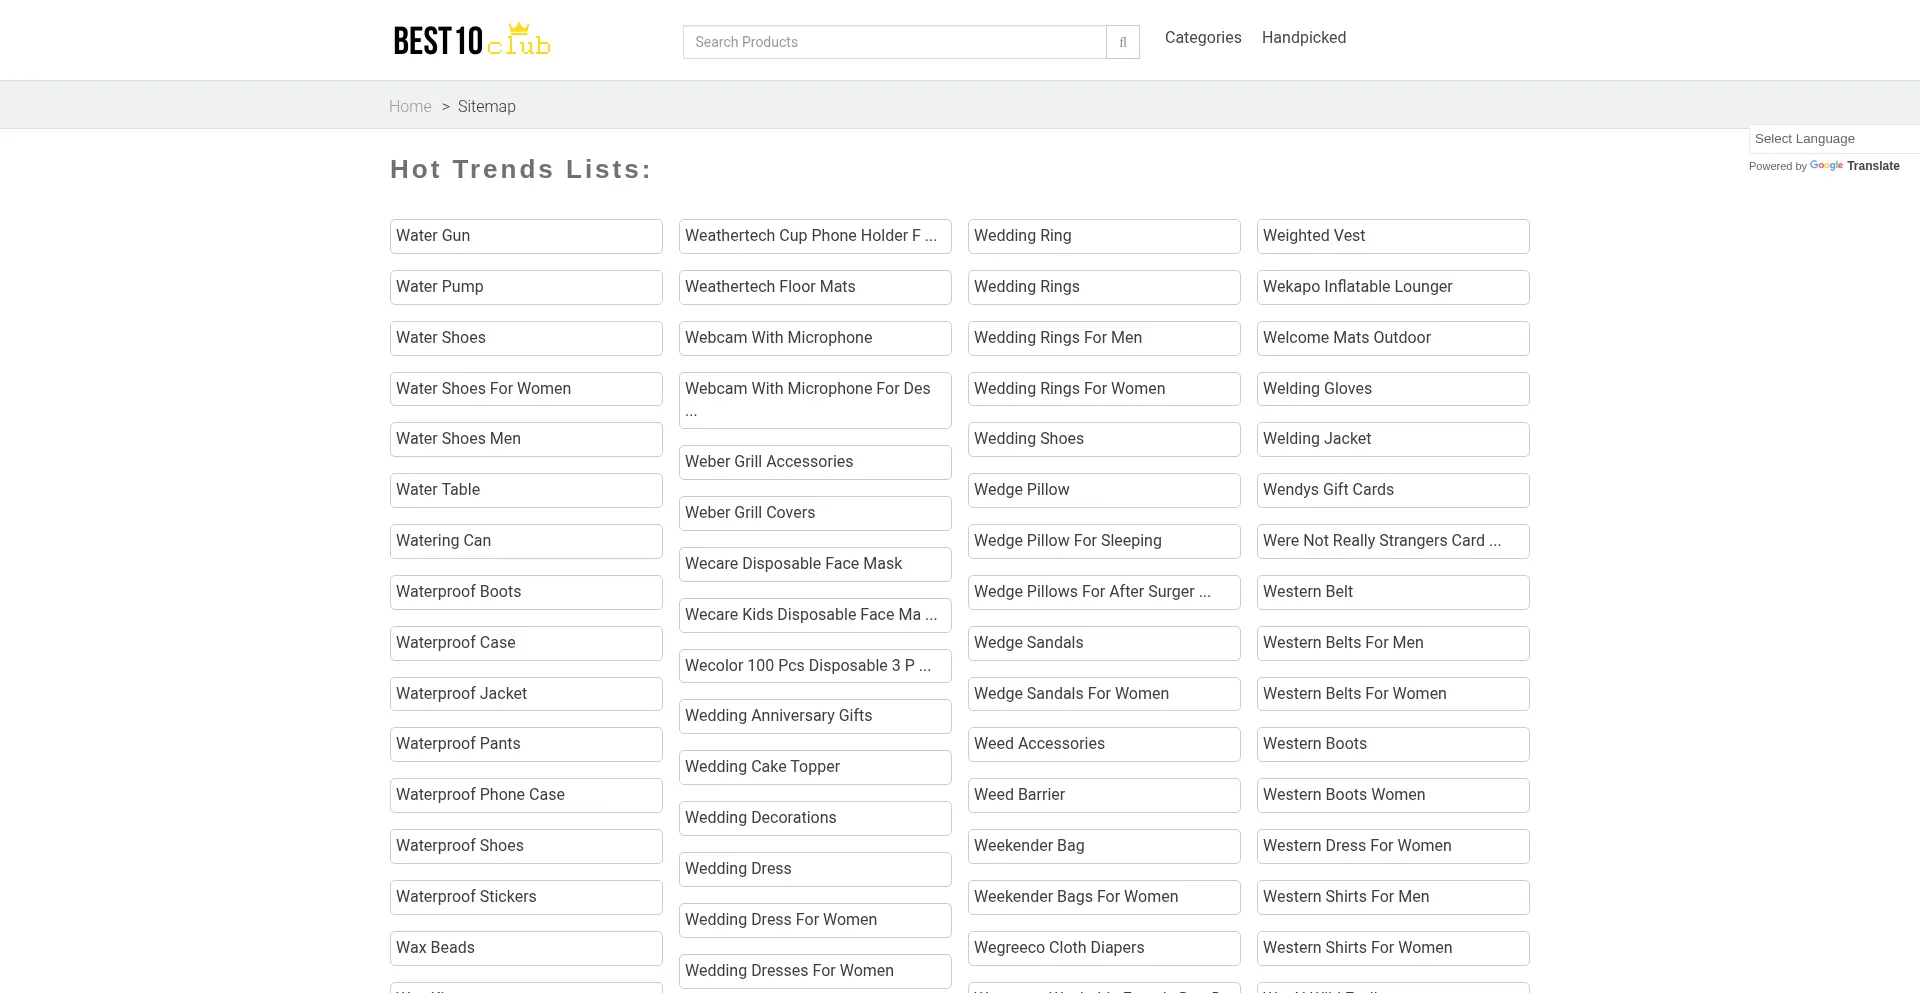This screenshot has width=1920, height=993.
Task: Open the Water Gun list
Action: (x=526, y=237)
